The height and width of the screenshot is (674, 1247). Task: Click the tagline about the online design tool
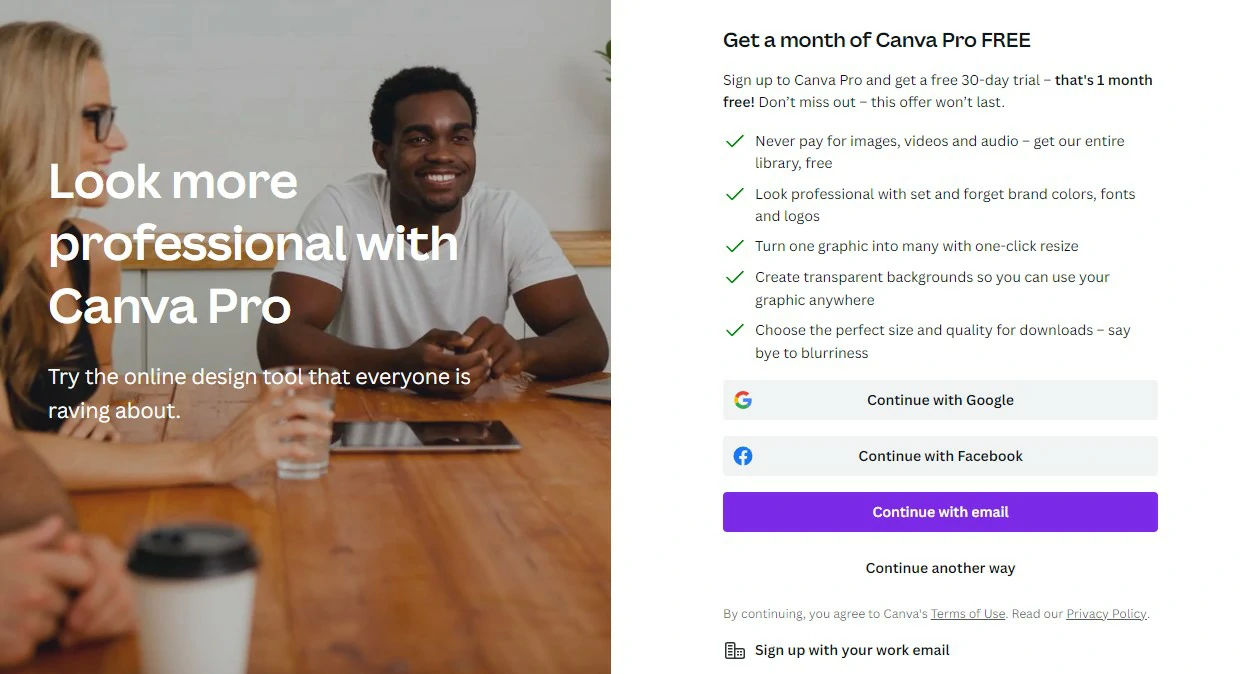(x=259, y=393)
